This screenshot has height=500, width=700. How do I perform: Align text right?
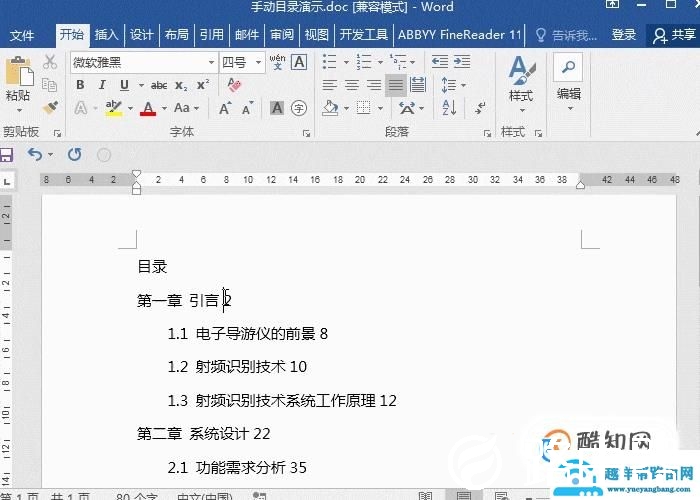click(374, 85)
